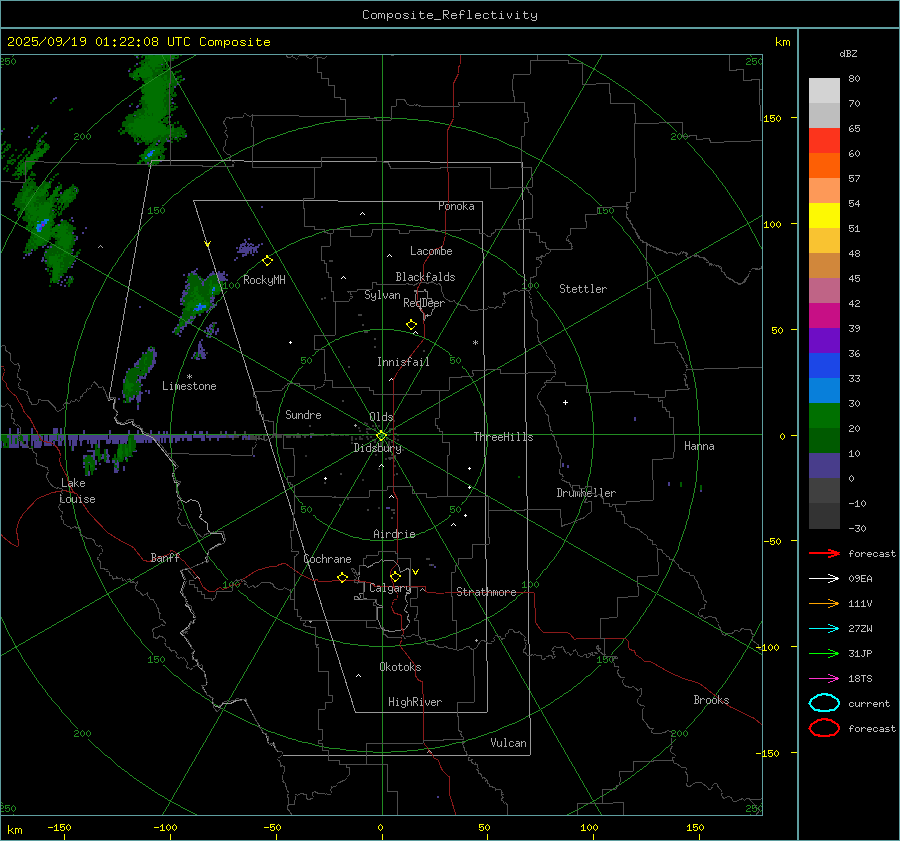The width and height of the screenshot is (900, 841).
Task: Select the Drumheller label on map
Action: tap(586, 493)
